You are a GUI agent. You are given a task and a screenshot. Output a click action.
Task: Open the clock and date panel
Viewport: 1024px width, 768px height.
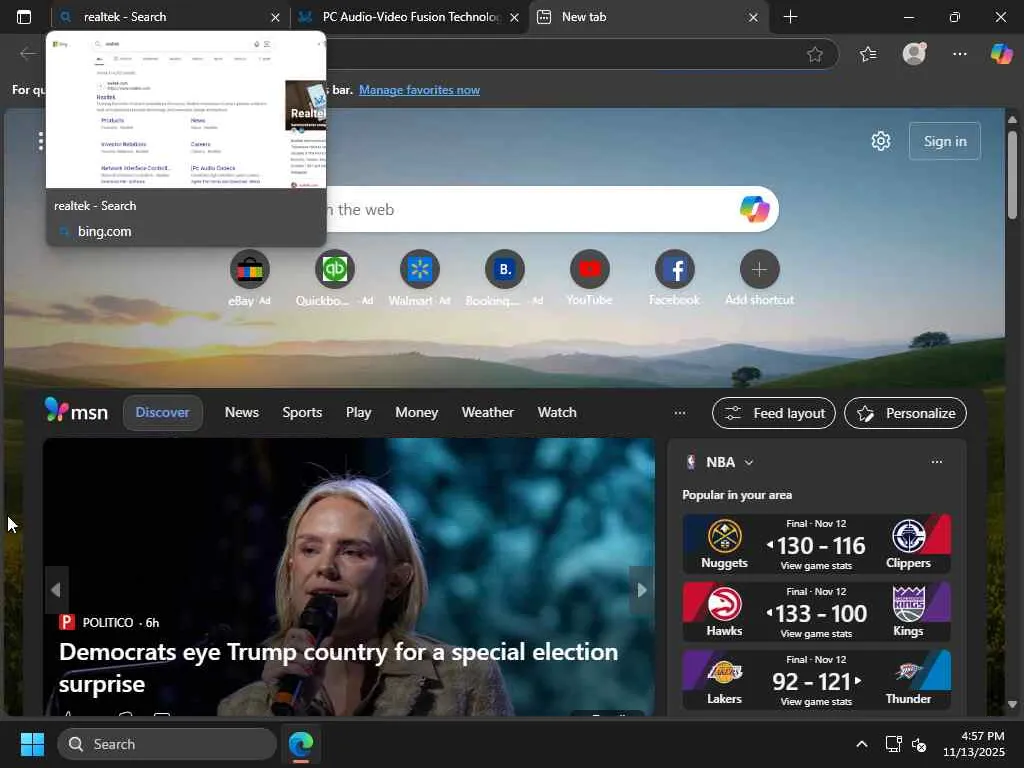pos(974,744)
